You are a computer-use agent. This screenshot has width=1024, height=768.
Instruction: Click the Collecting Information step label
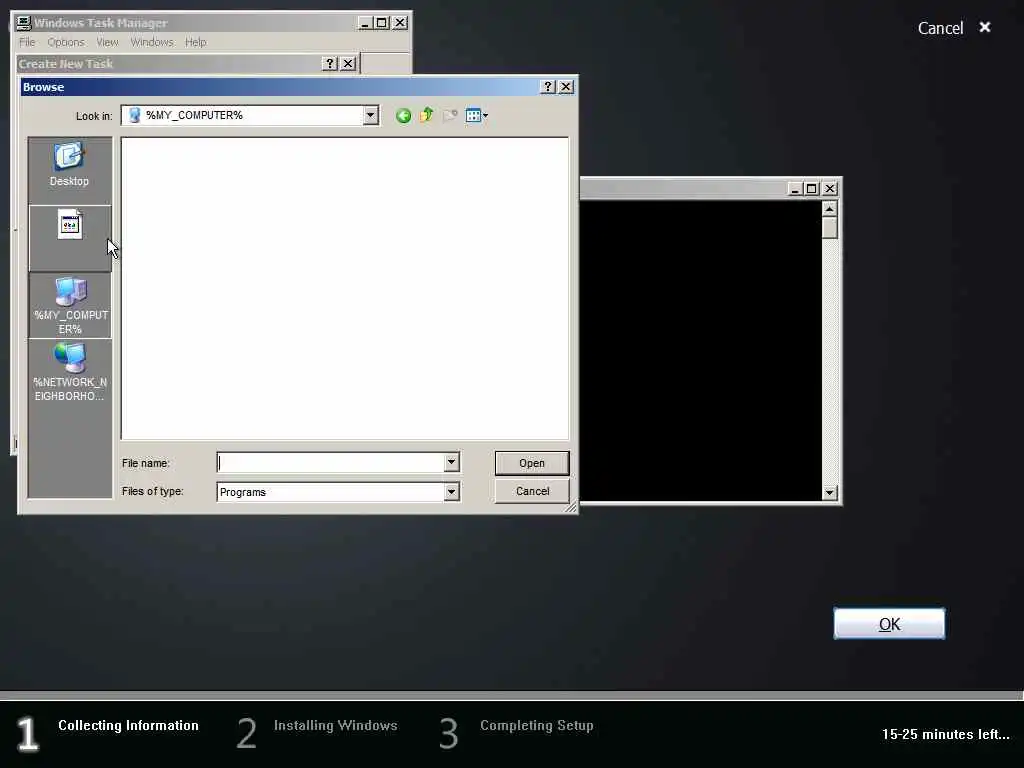(x=128, y=726)
